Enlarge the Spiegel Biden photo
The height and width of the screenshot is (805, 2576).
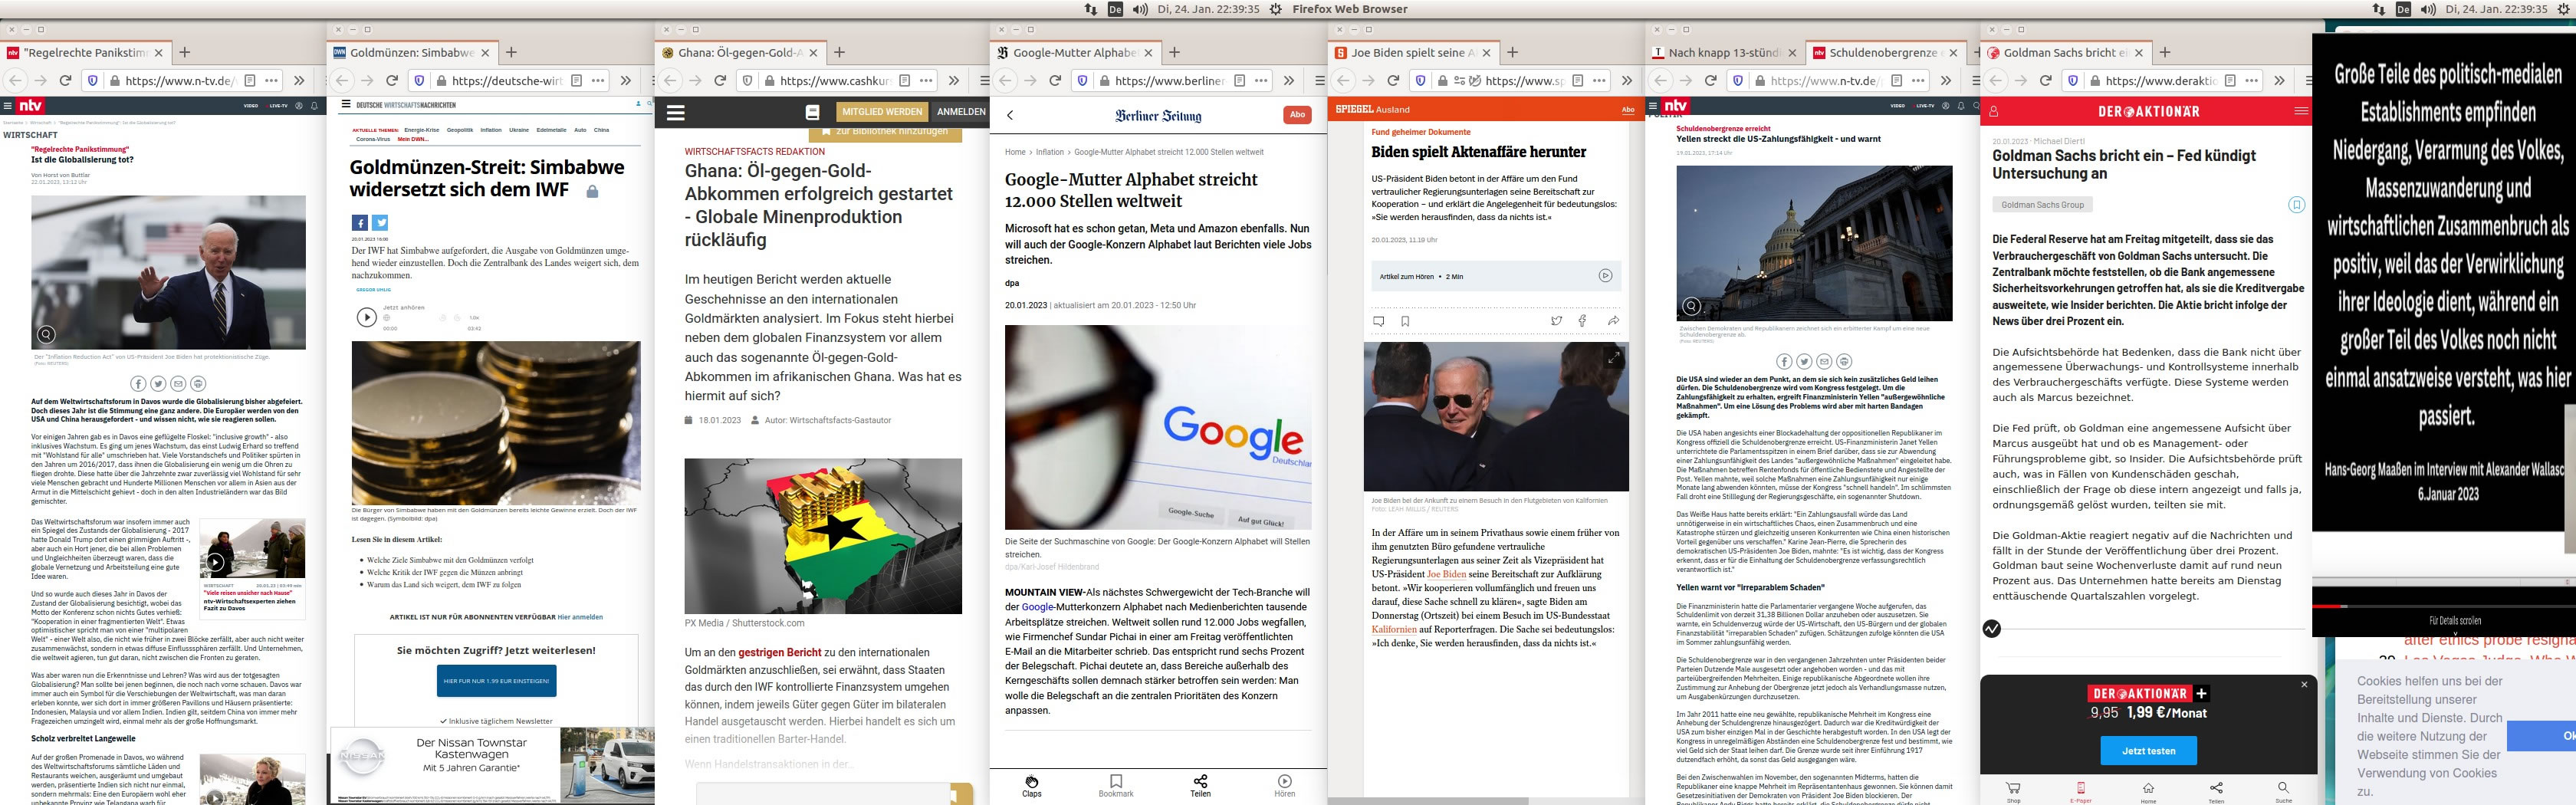tap(1614, 357)
